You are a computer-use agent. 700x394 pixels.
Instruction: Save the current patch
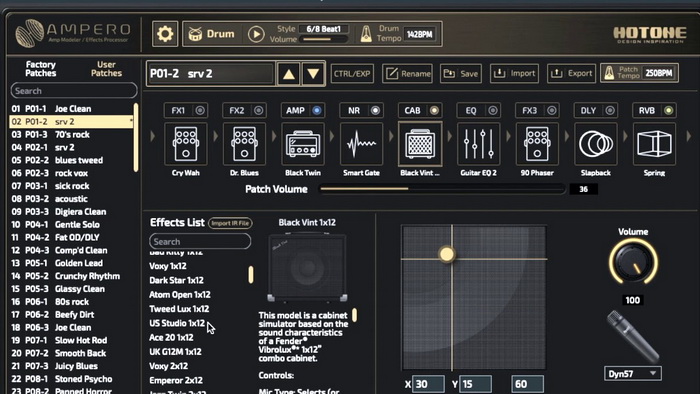[461, 74]
